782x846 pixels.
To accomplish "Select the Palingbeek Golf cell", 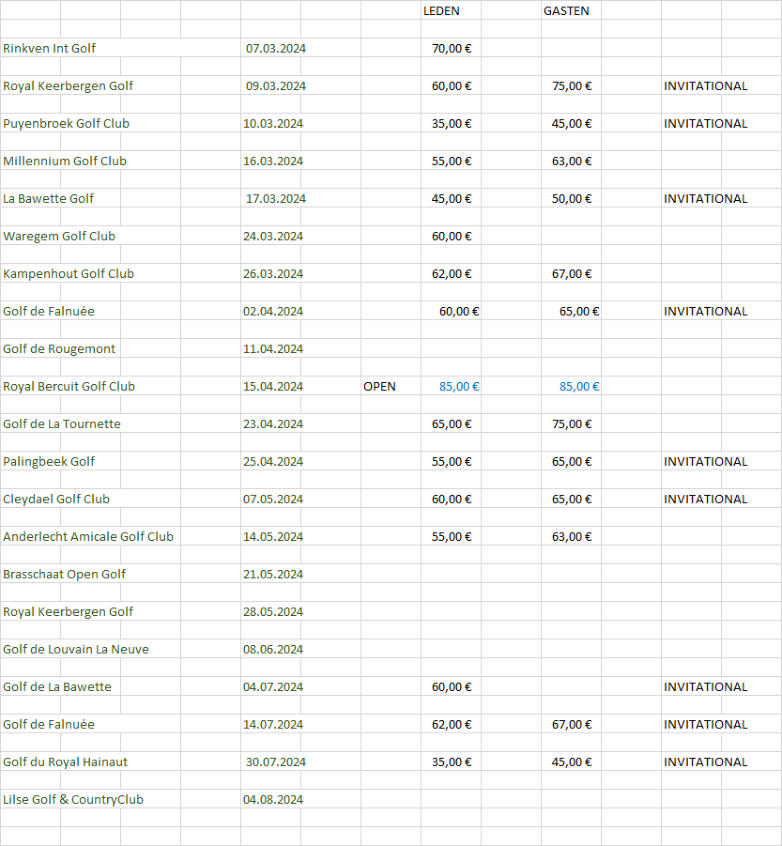I will tap(49, 462).
